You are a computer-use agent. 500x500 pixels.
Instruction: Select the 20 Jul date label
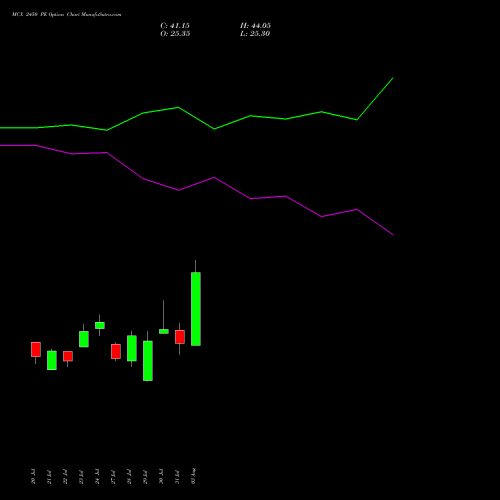click(33, 477)
